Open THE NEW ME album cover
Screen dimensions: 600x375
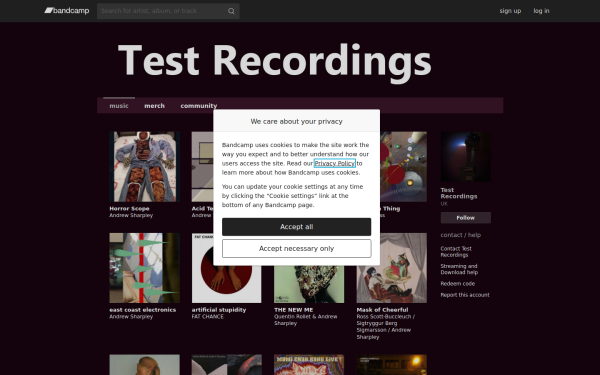coord(309,285)
